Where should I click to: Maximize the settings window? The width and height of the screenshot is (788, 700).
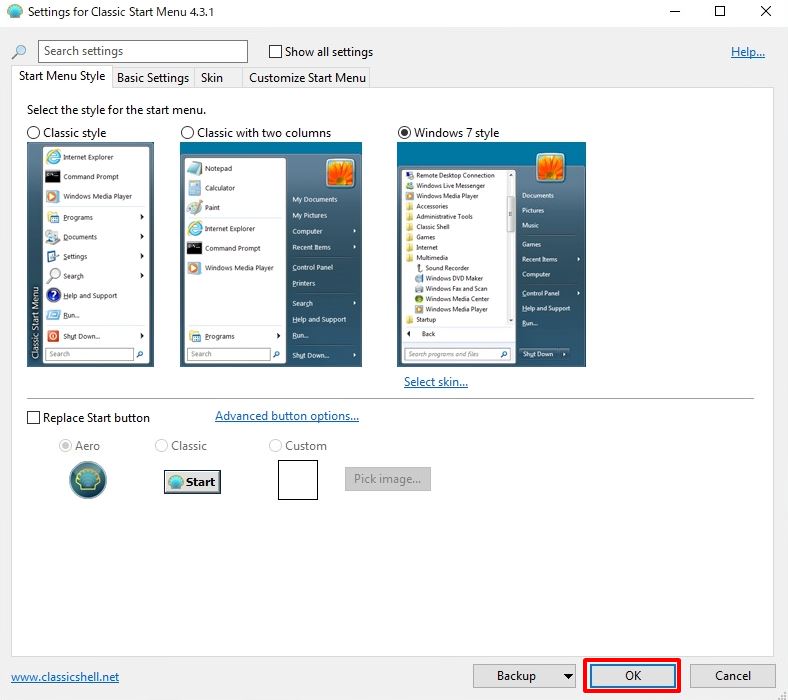click(x=720, y=11)
